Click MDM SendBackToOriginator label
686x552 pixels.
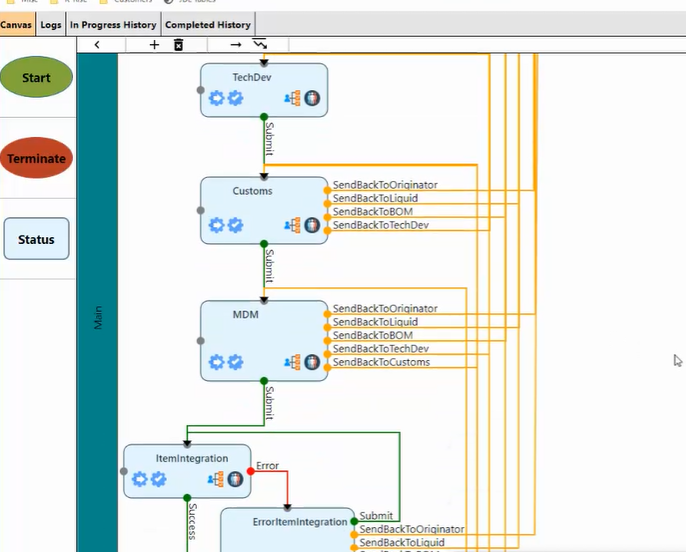(x=385, y=309)
